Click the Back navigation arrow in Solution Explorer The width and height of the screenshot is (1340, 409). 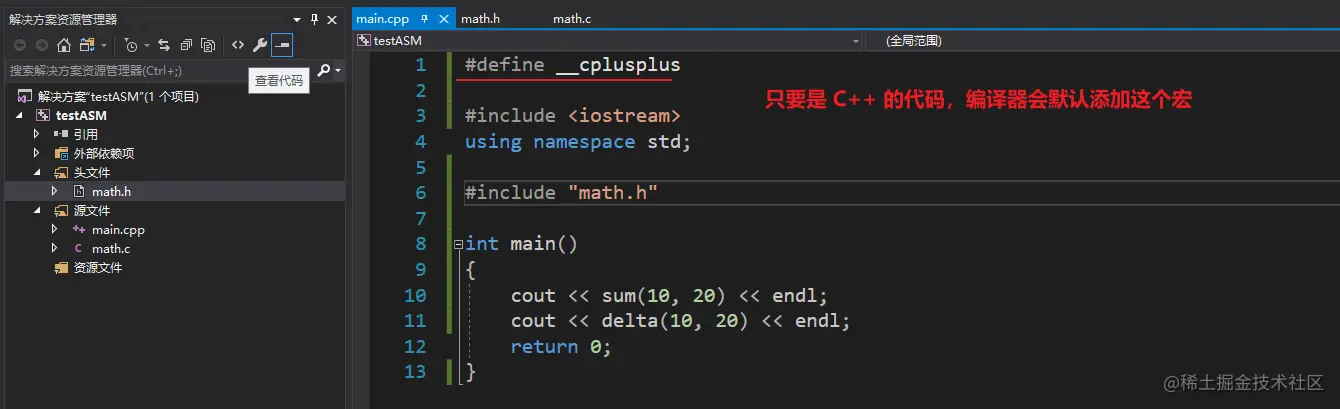(20, 45)
